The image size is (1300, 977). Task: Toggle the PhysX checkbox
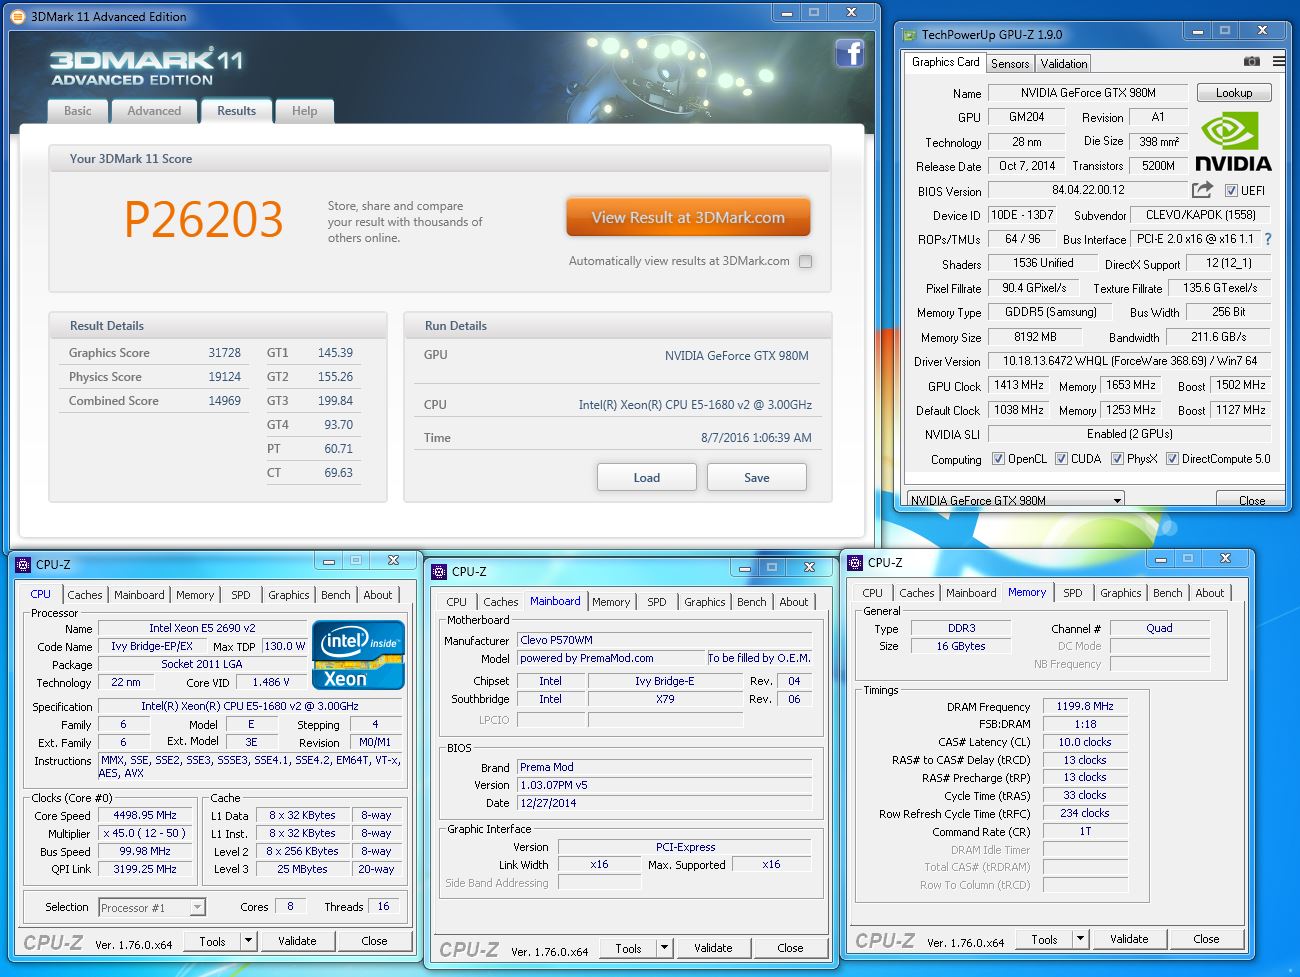(x=1117, y=459)
